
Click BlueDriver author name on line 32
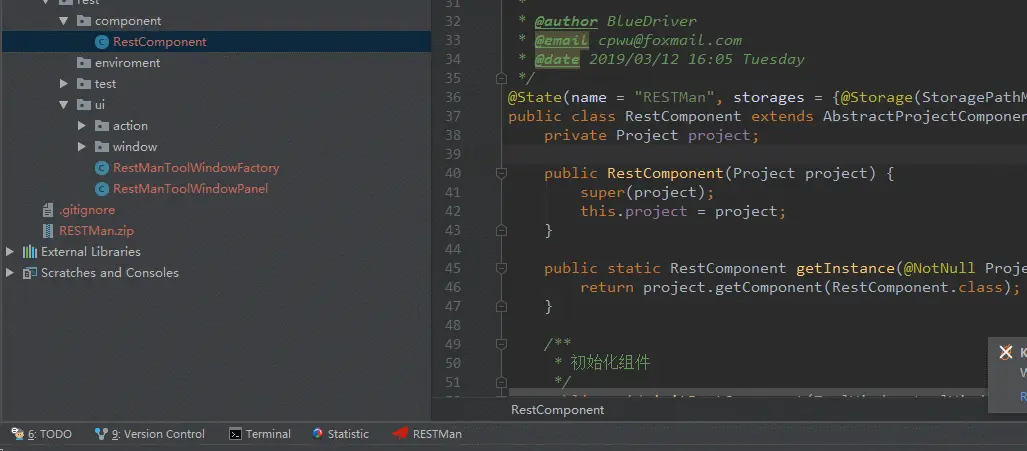(x=652, y=22)
